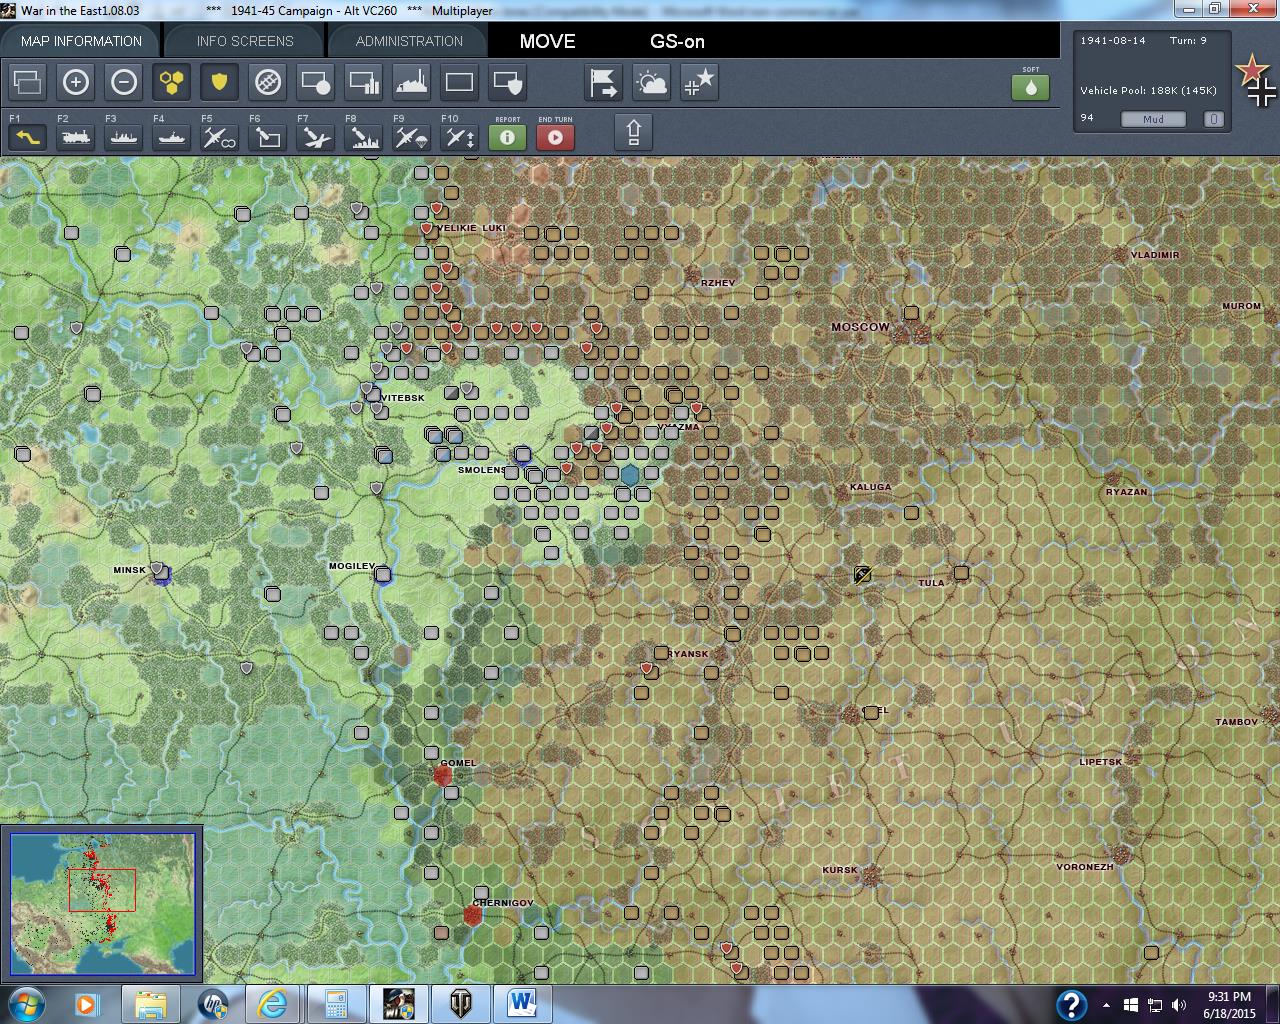The width and height of the screenshot is (1280, 1024).
Task: Select the F5 air recon mode
Action: (219, 136)
